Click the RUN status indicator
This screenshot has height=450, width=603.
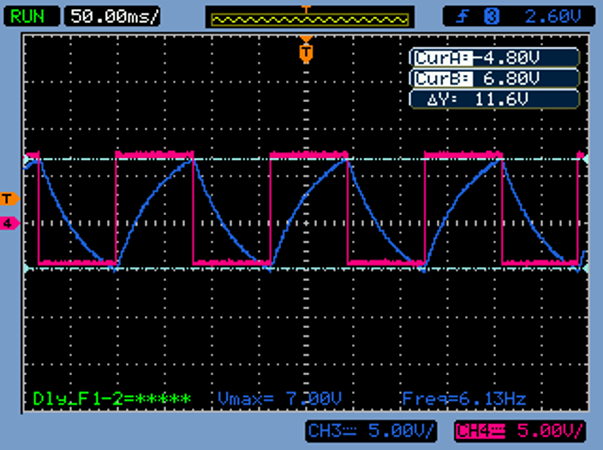32,16
